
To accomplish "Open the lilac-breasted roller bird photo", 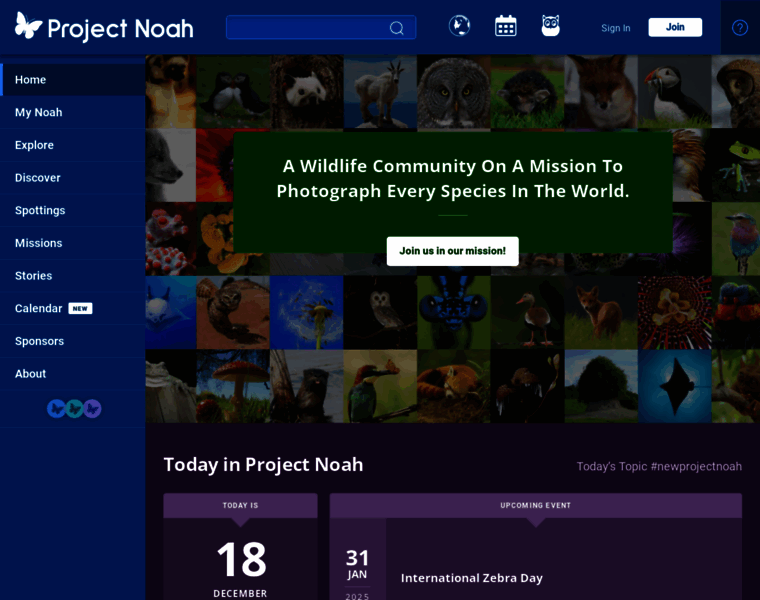I will coord(736,239).
